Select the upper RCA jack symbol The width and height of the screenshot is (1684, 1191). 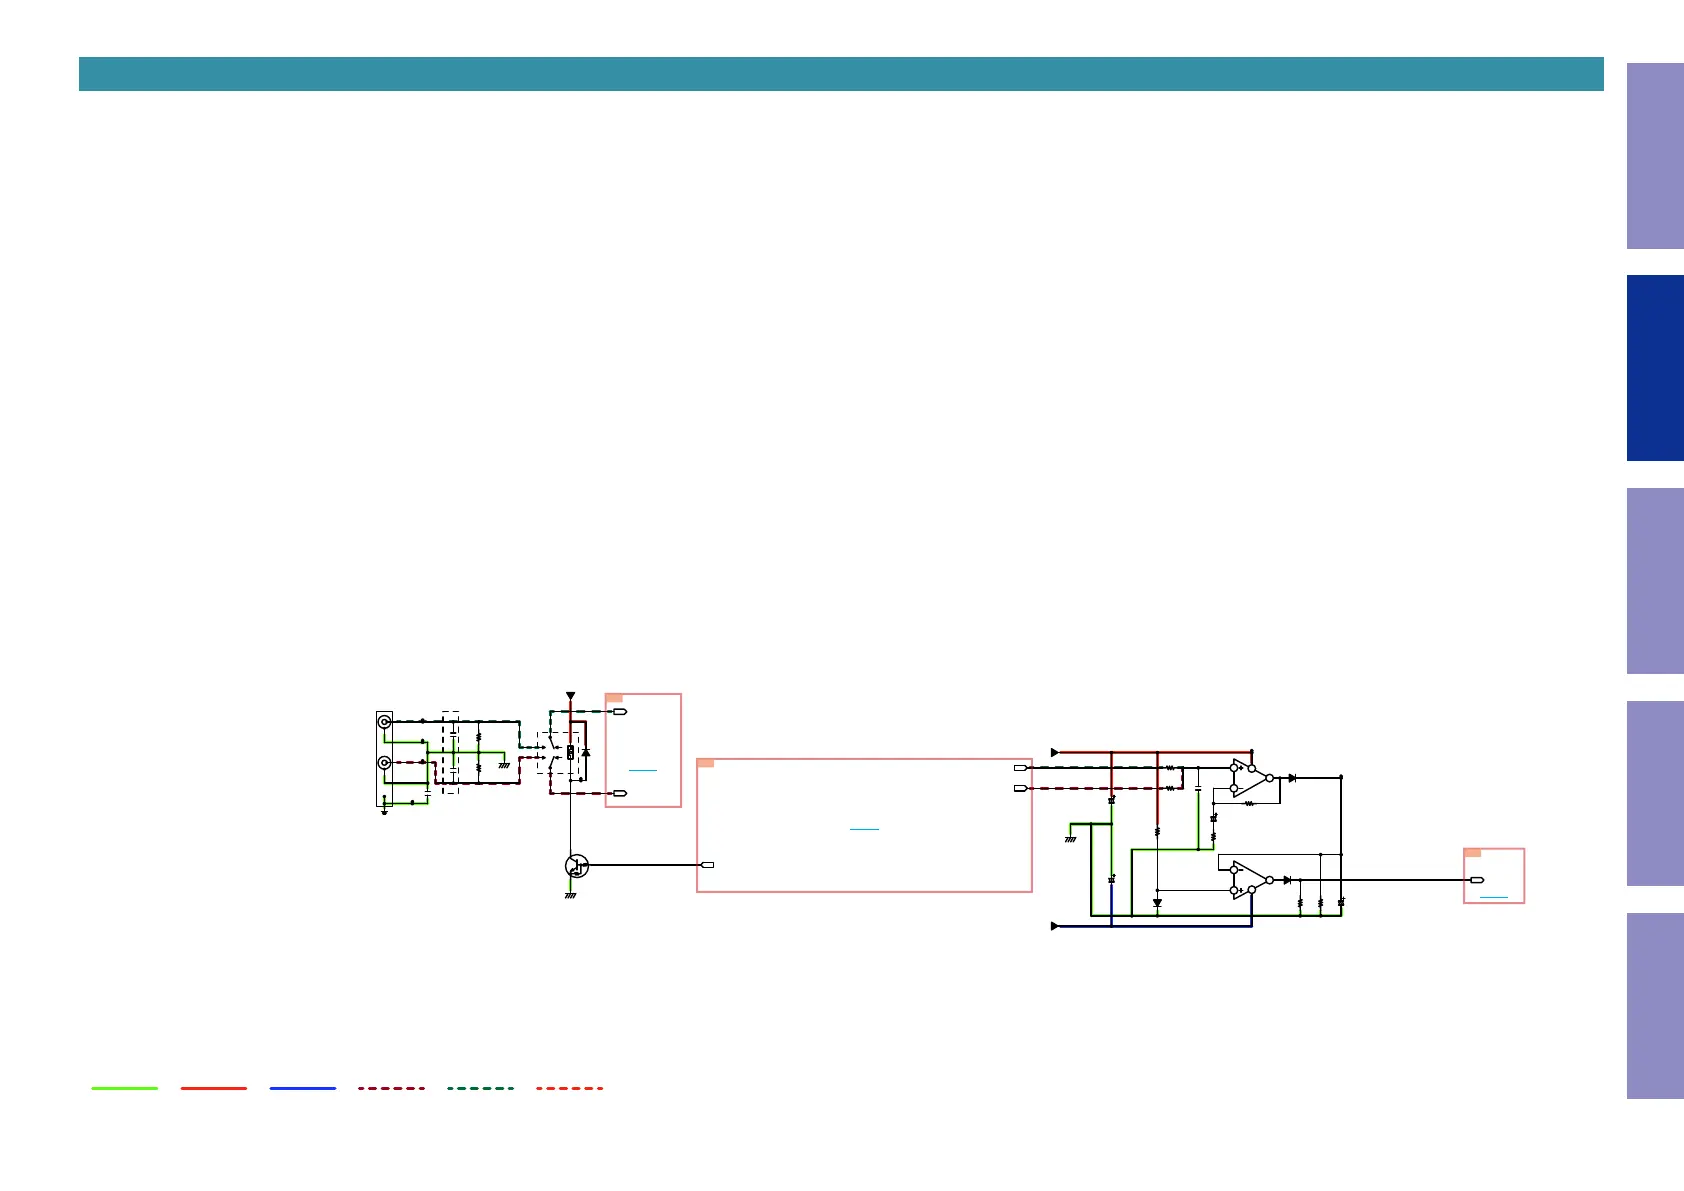[384, 722]
